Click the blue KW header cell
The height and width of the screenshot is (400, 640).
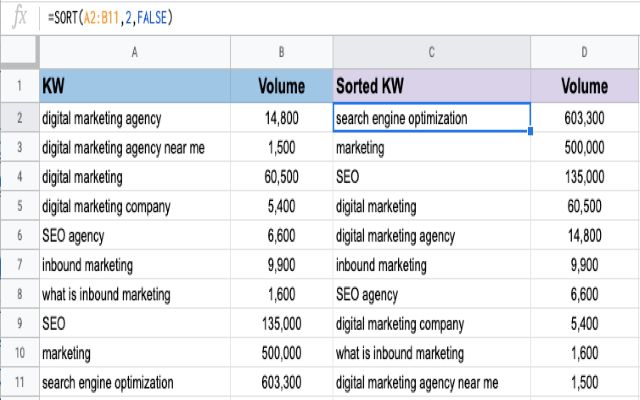pos(135,86)
